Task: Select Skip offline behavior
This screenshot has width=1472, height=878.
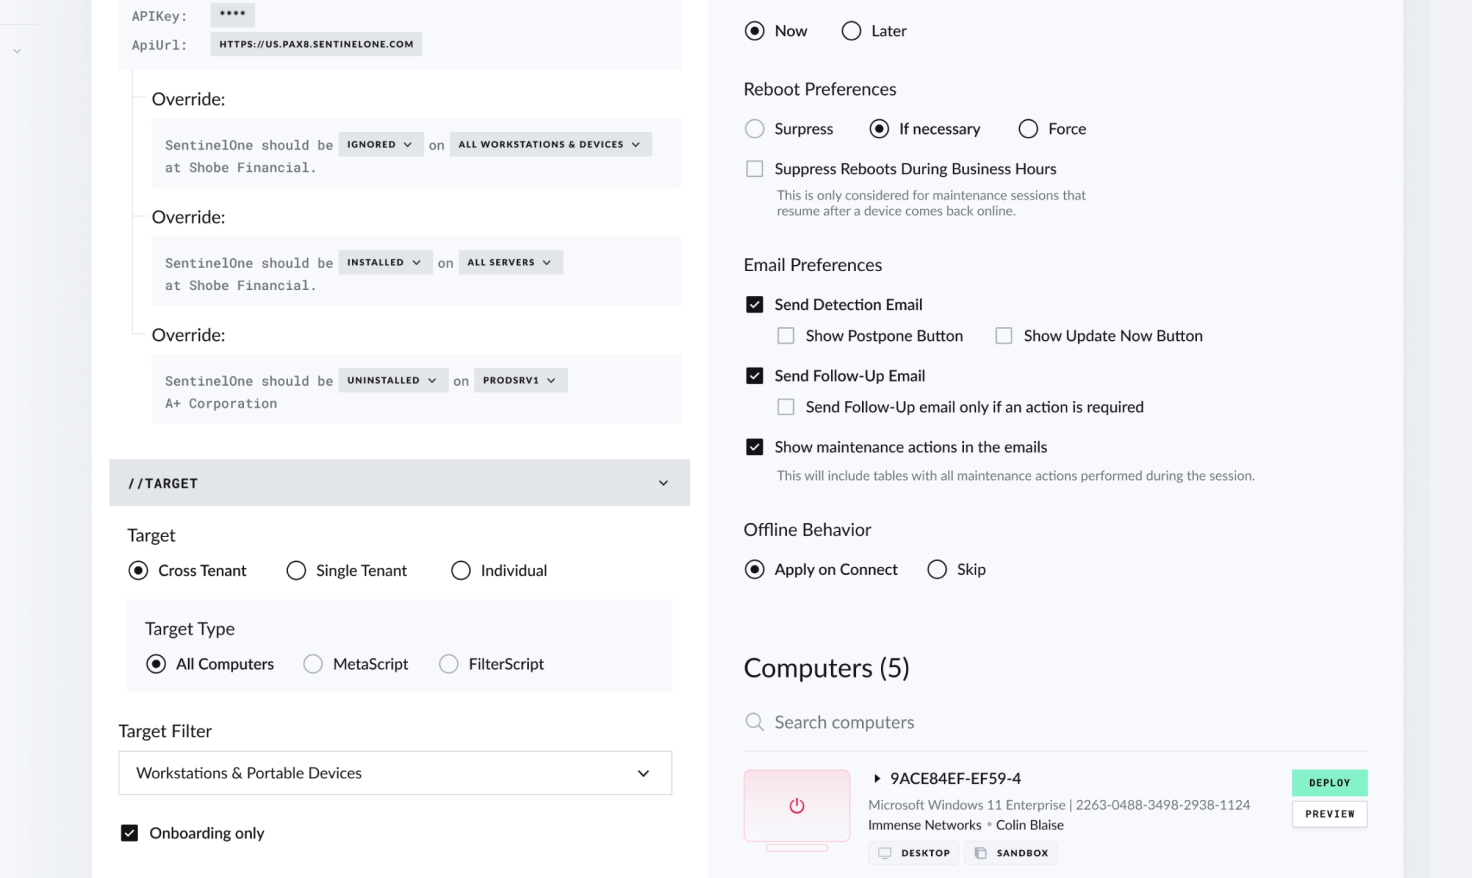Action: coord(937,569)
